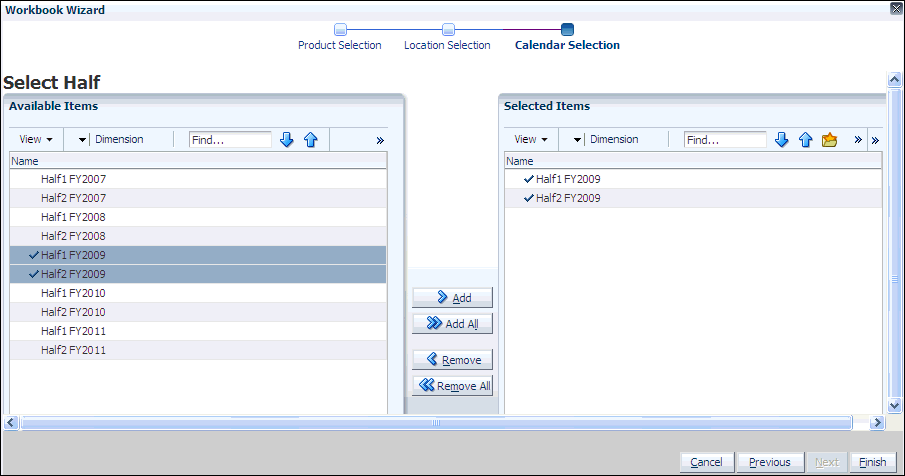Open the View menu in Available Items

pos(36,139)
